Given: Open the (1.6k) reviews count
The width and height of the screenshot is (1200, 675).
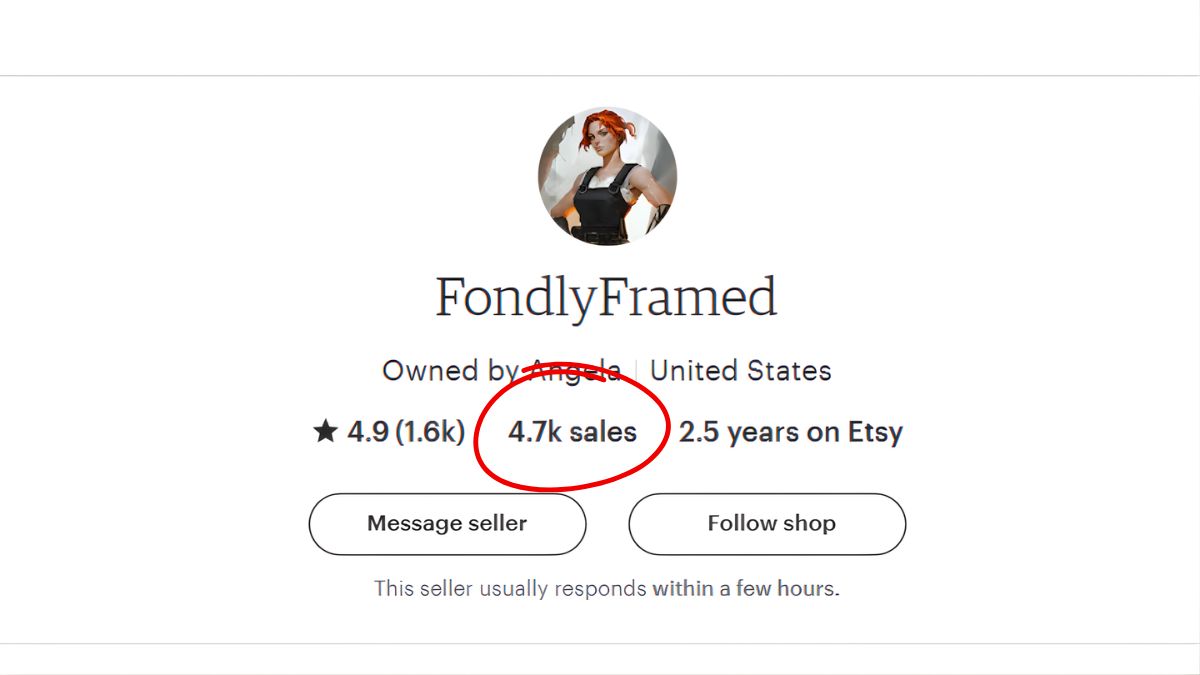Looking at the screenshot, I should 430,432.
